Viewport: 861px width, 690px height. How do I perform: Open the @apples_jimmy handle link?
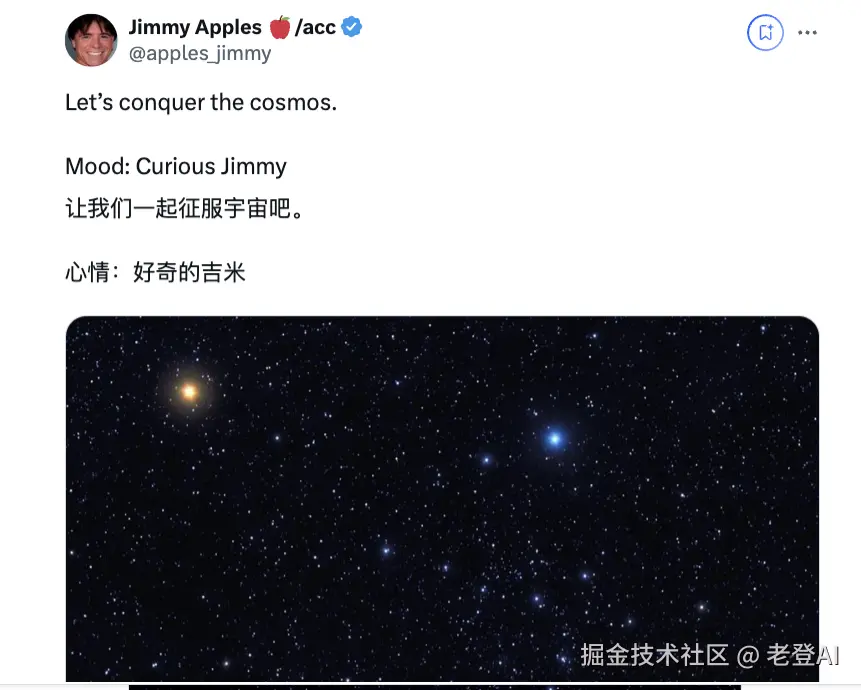tap(200, 54)
